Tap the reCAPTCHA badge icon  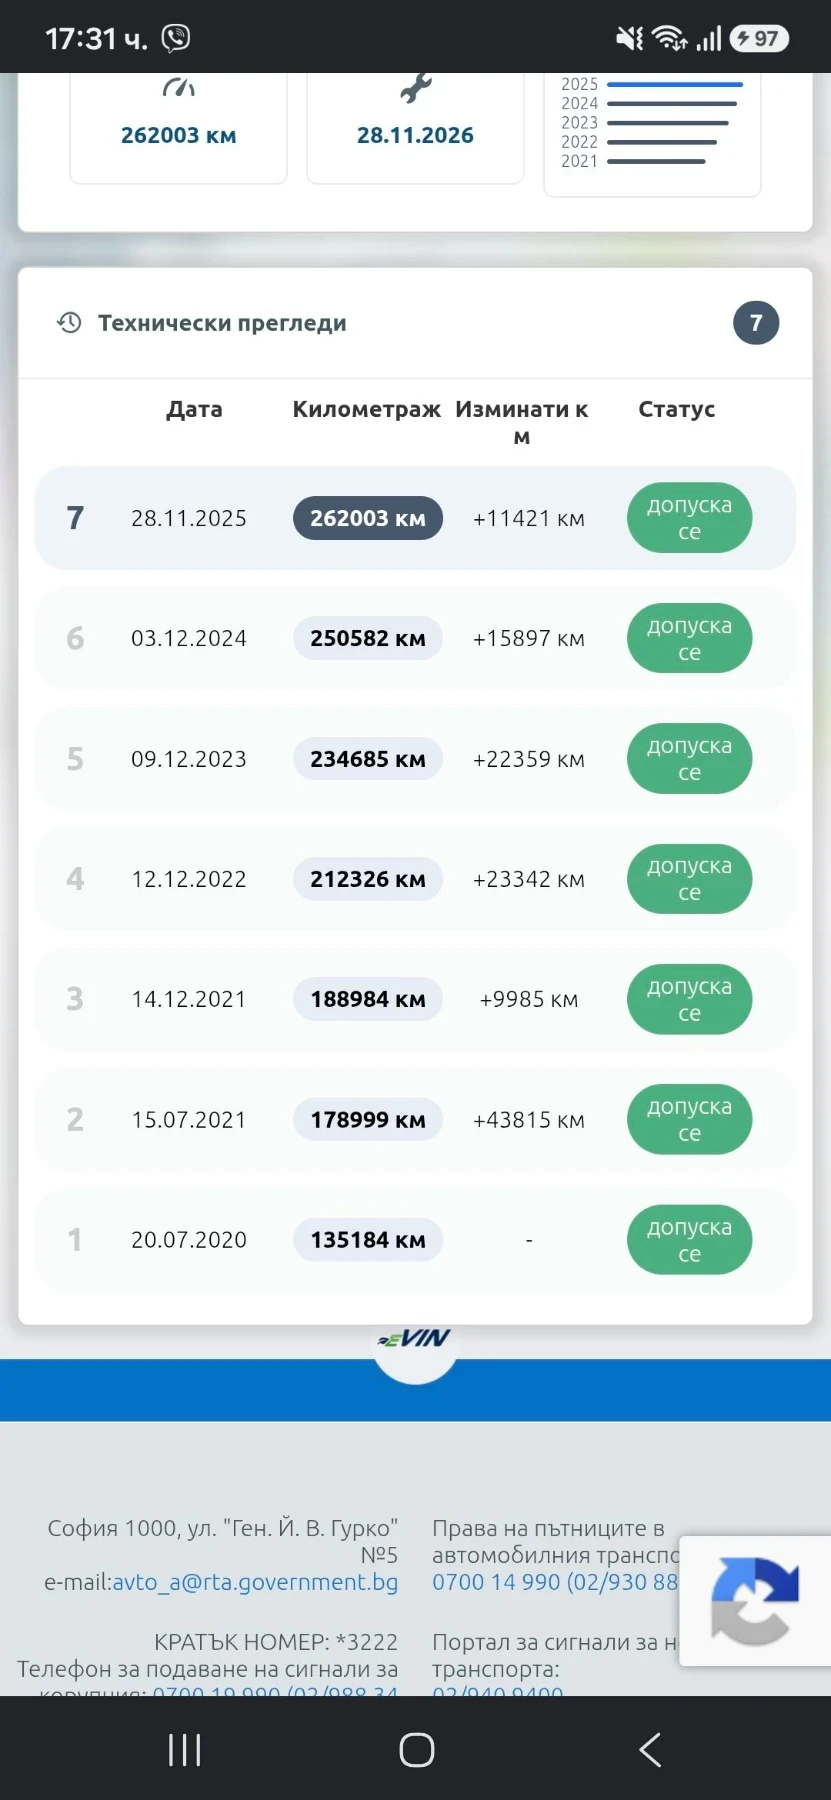click(755, 1601)
